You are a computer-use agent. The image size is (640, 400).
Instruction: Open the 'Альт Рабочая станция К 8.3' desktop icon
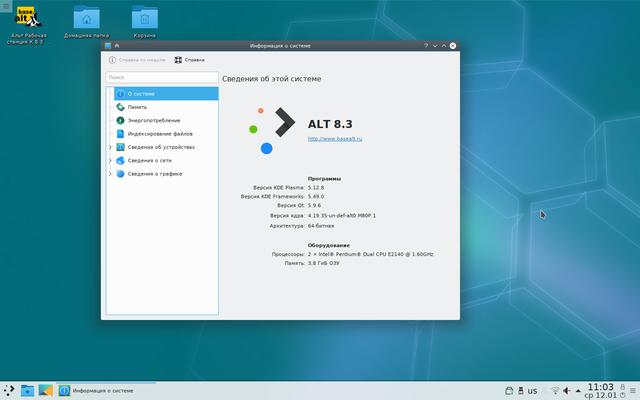click(x=29, y=24)
